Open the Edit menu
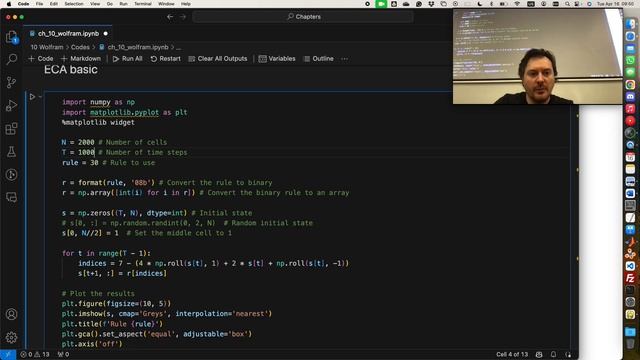The image size is (640, 360). click(x=53, y=4)
